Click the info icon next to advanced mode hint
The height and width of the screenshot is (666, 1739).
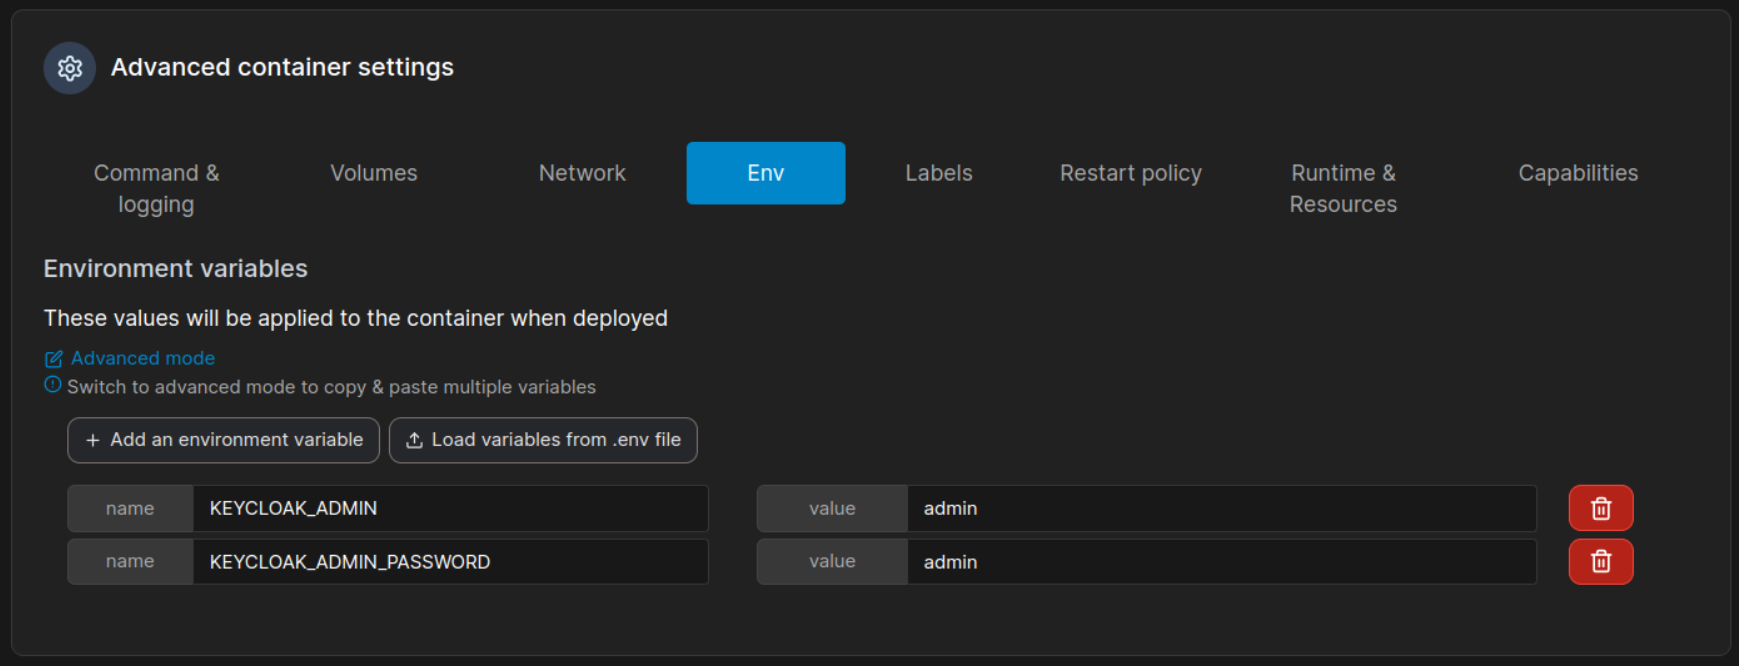(53, 385)
